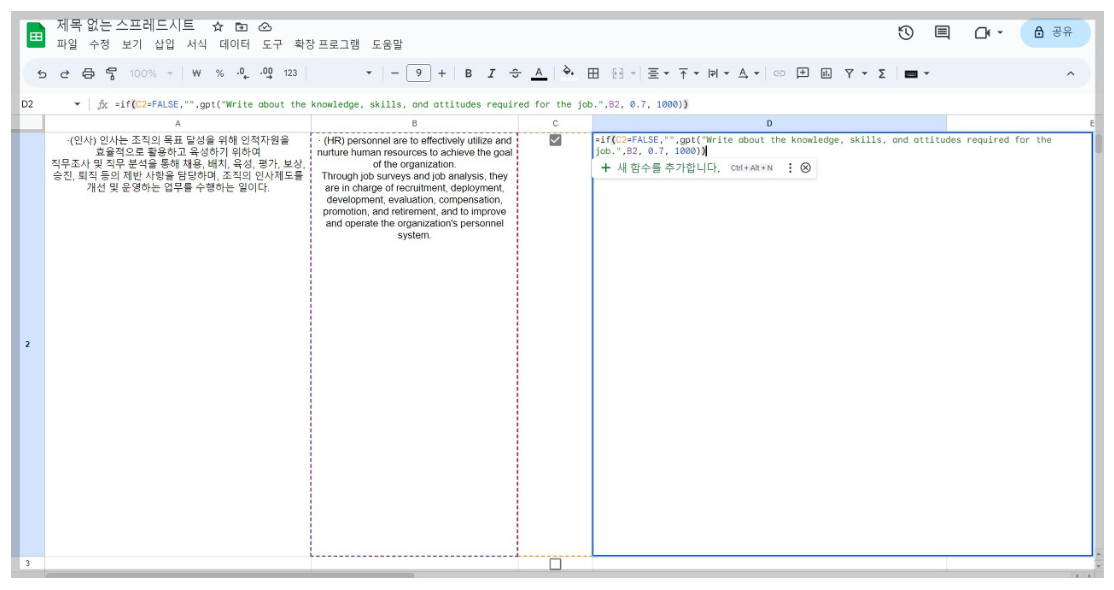Format as currency (W)
Screen dimensions: 1114x590
pos(197,73)
